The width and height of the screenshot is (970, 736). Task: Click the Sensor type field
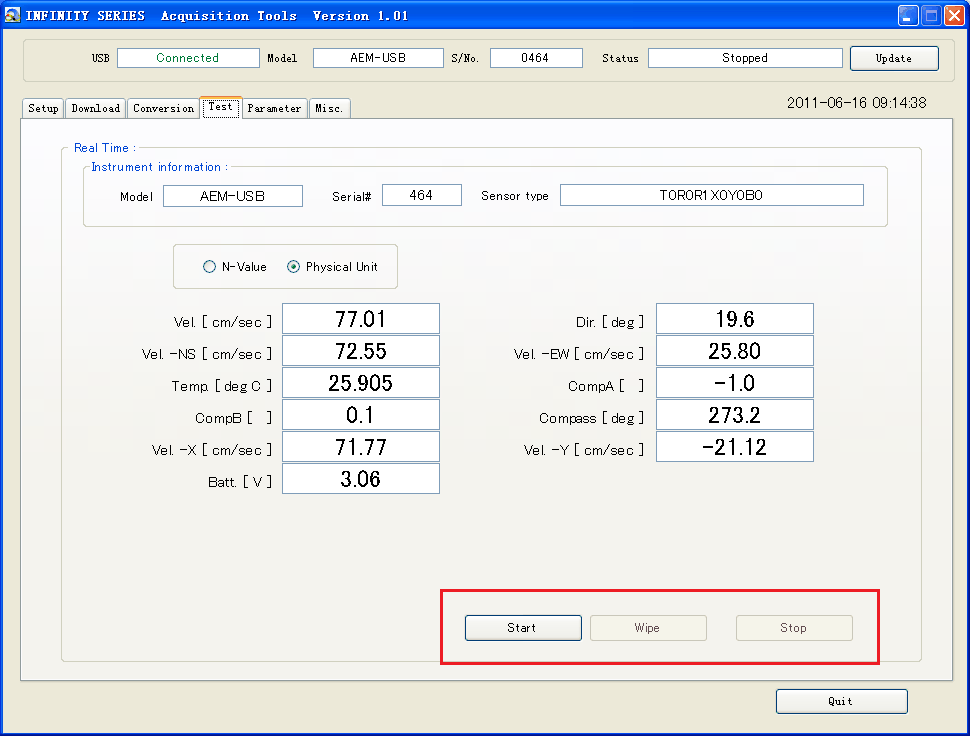[x=711, y=195]
